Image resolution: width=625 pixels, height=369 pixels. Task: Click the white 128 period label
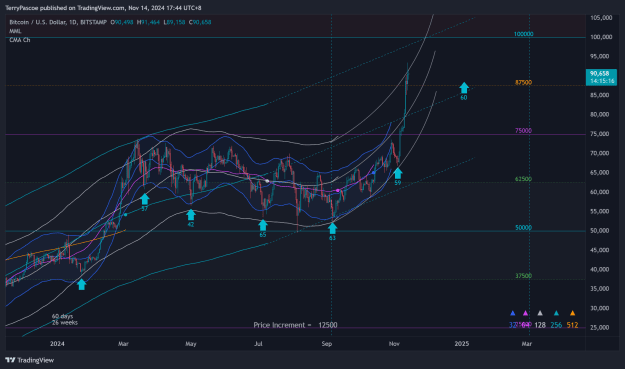540,325
